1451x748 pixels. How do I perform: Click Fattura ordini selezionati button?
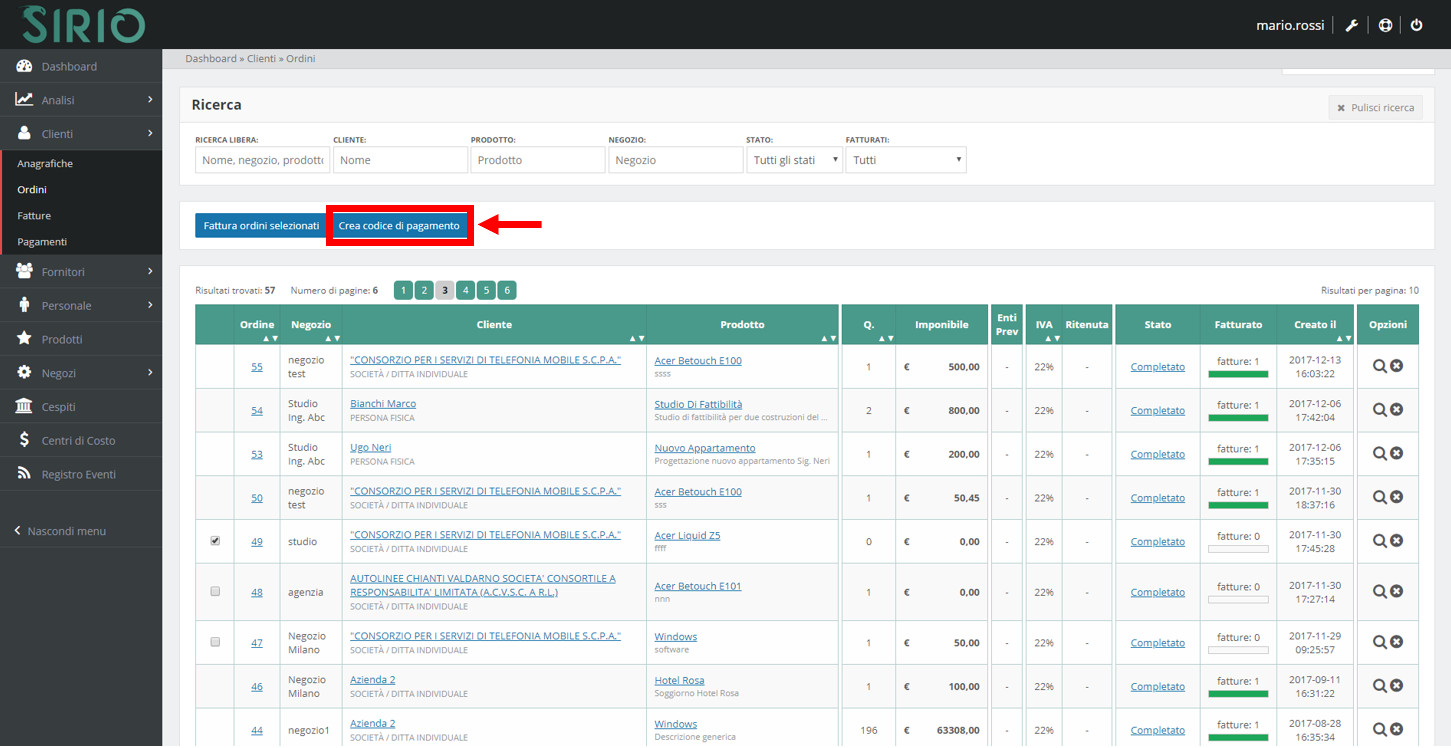pyautogui.click(x=261, y=226)
